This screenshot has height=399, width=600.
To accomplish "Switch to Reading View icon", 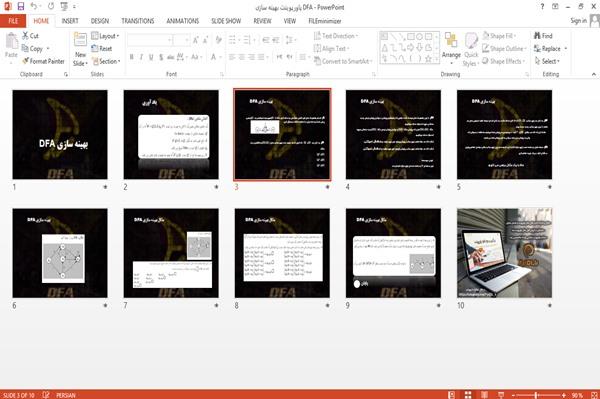I will (484, 395).
